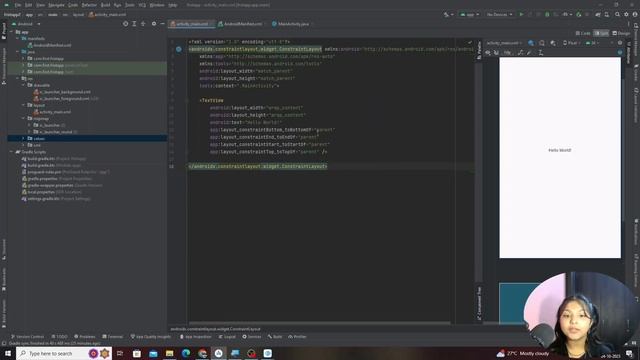Collapse the layout folder in tree
Image resolution: width=640 pixels, height=360 pixels.
pos(24,105)
